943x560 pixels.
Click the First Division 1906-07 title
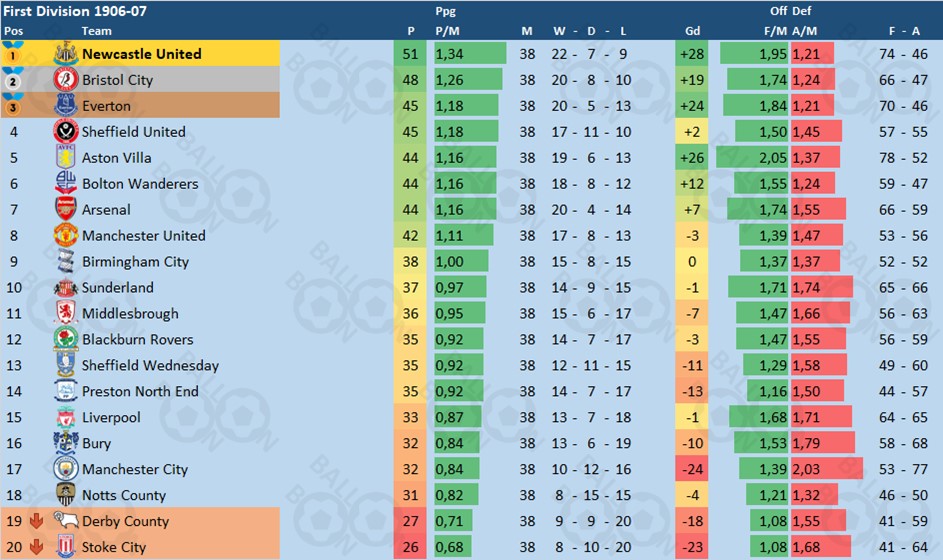pos(75,11)
